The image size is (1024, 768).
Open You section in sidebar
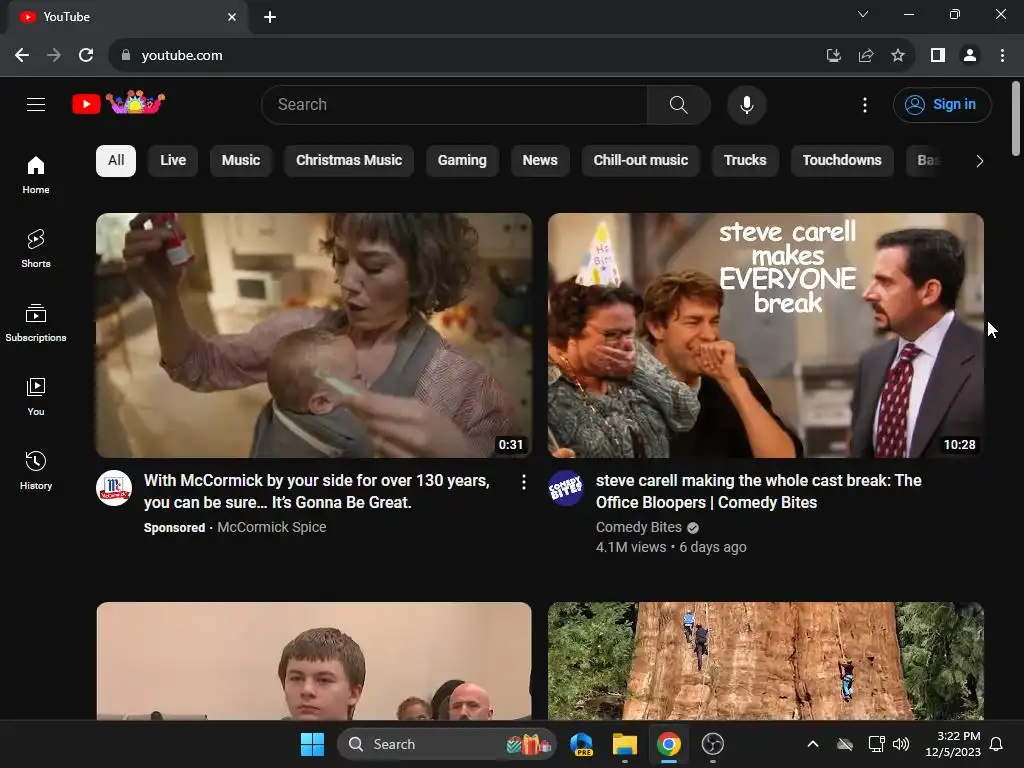click(x=36, y=396)
